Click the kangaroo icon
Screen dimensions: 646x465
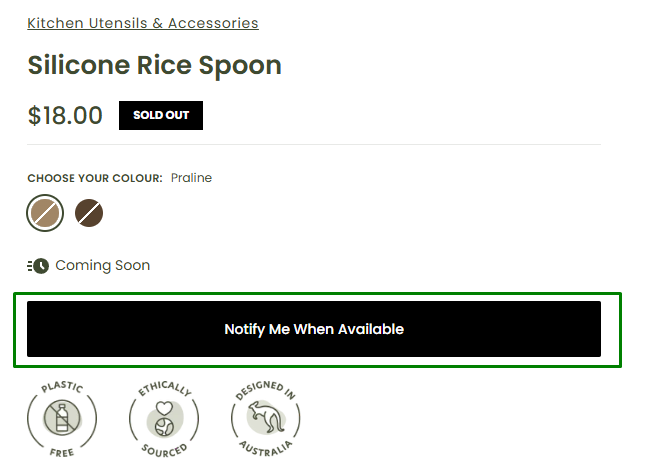(266, 417)
